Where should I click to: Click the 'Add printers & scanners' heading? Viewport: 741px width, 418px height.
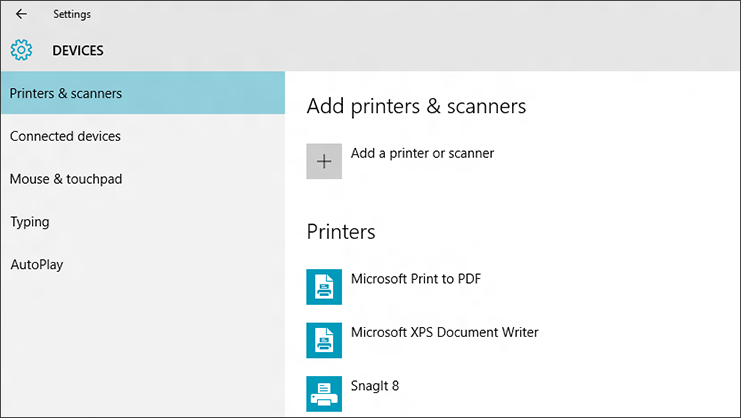416,105
